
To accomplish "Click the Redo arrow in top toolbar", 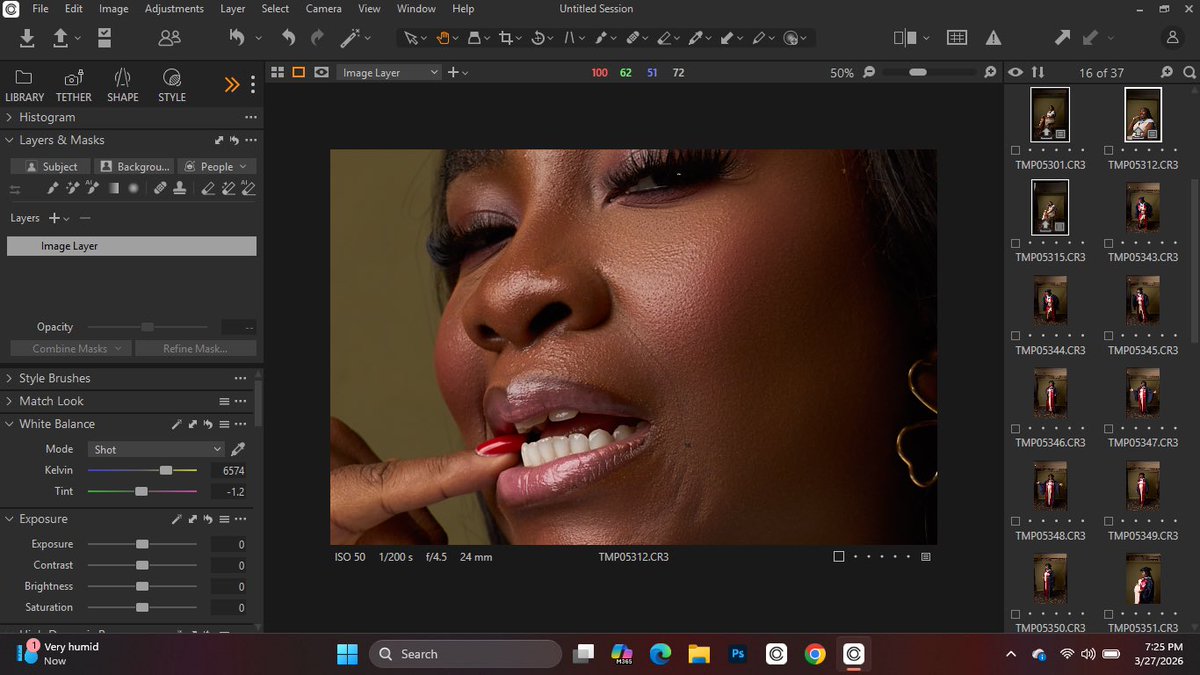I will tap(317, 38).
